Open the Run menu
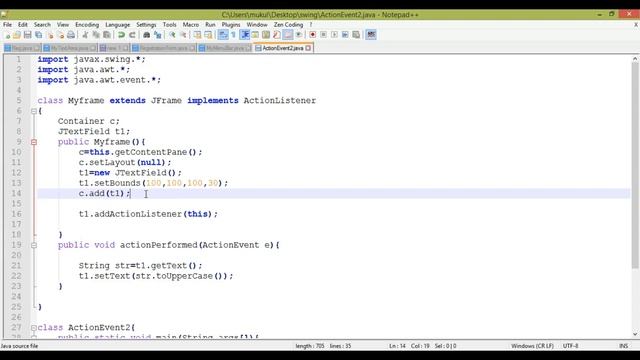Image resolution: width=640 pixels, height=360 pixels. pyautogui.click(x=210, y=25)
